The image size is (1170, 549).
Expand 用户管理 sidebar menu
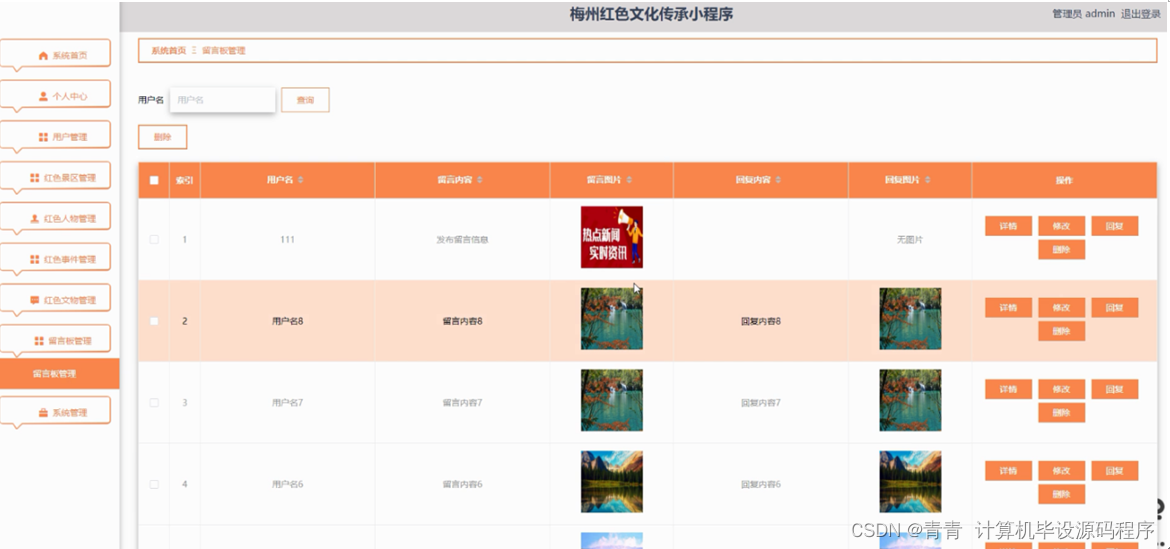coord(55,135)
